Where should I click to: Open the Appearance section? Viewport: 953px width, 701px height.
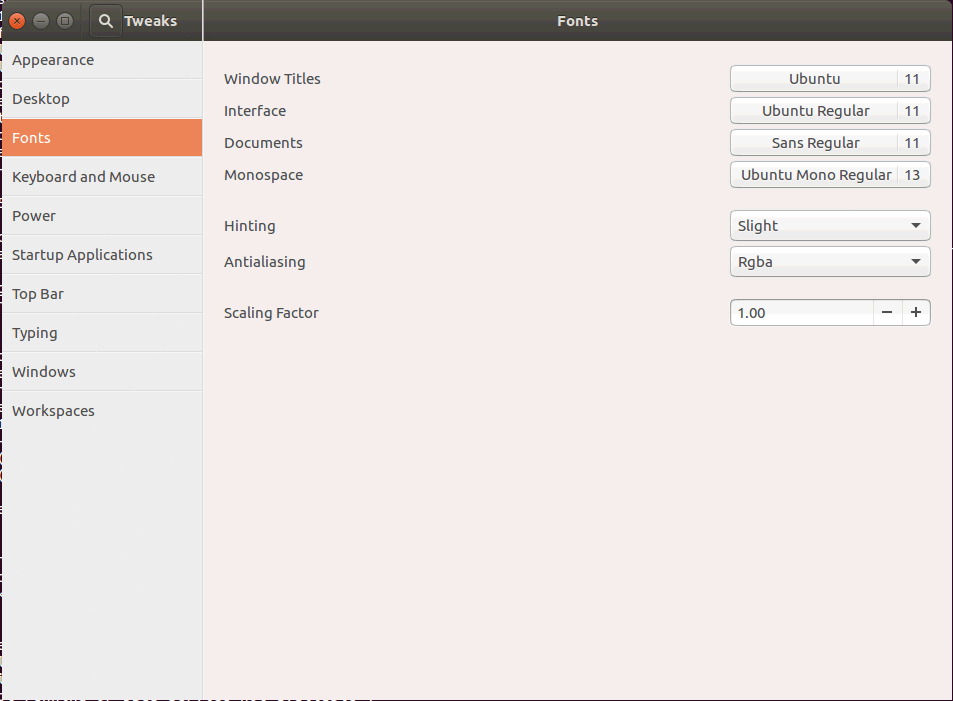click(102, 60)
